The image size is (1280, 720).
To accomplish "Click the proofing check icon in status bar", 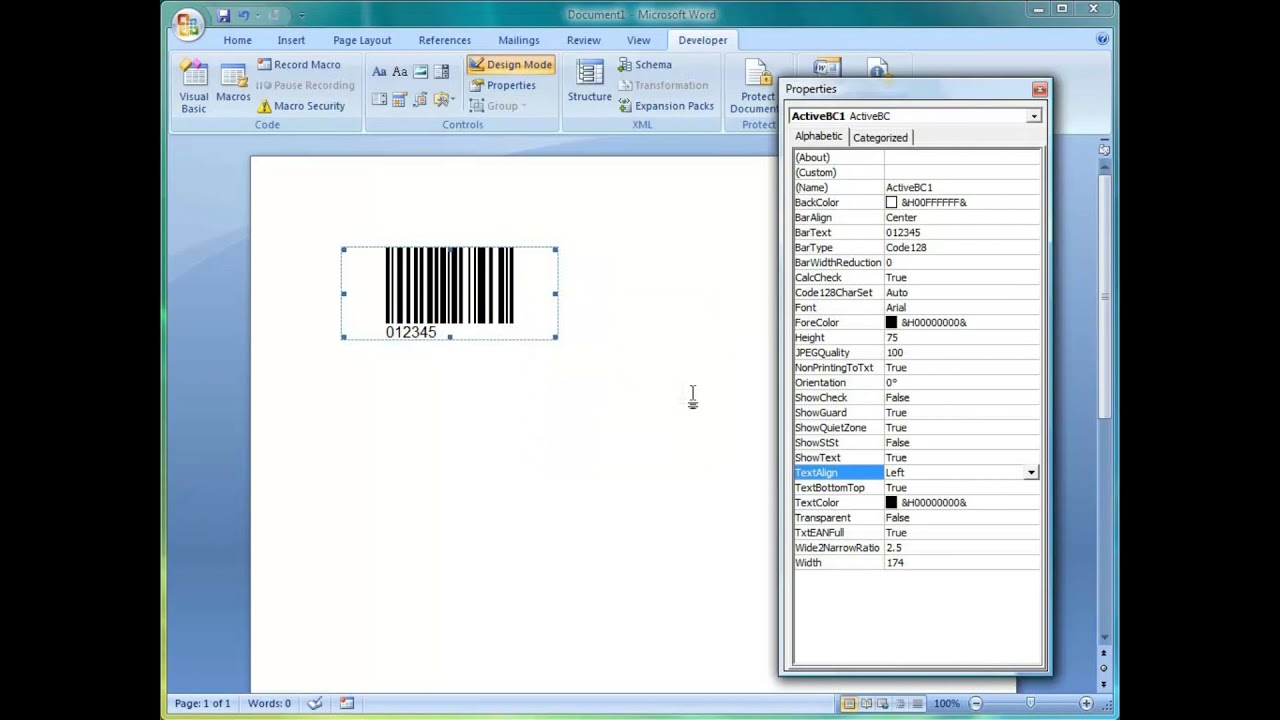I will pos(315,703).
